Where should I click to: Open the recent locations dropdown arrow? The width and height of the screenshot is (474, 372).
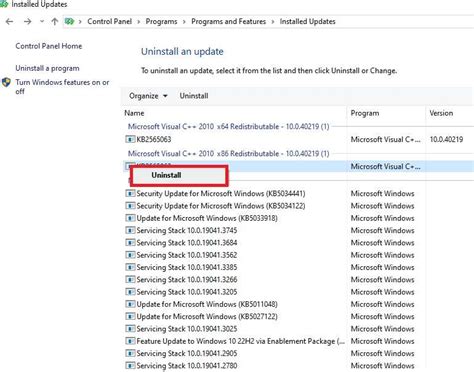click(42, 22)
